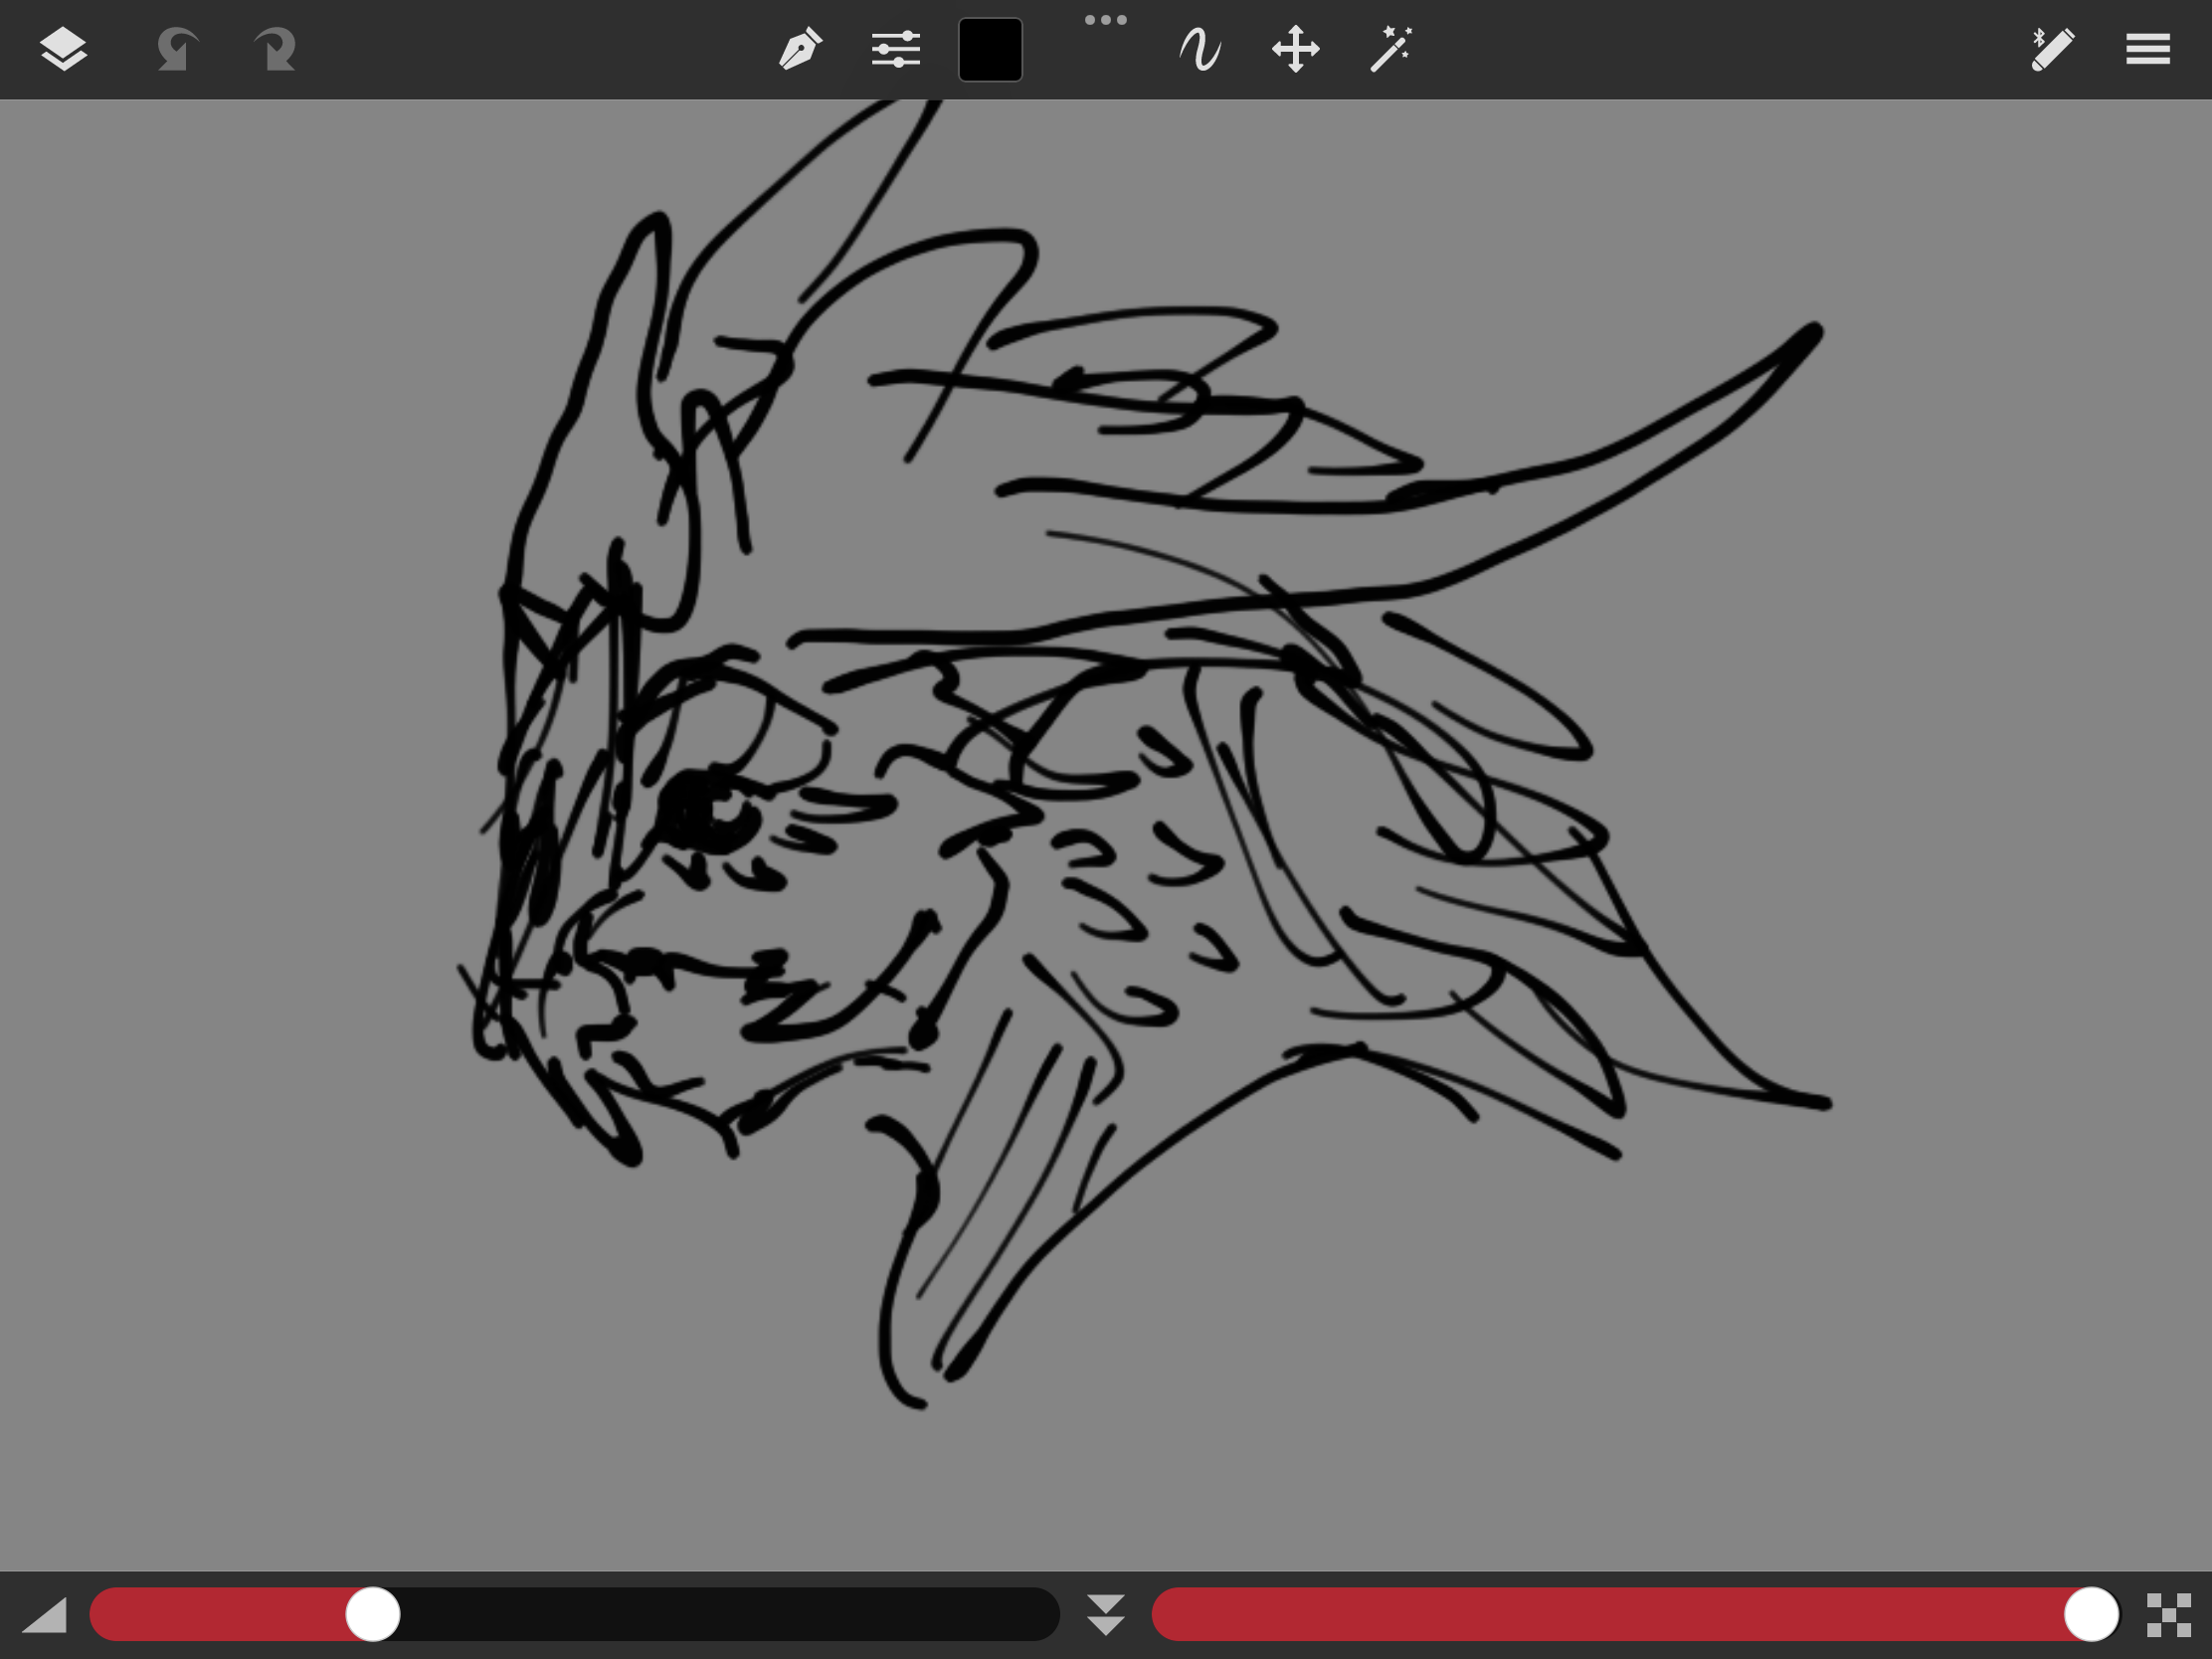
Task: Click the dark part of the size slider
Action: 730,1614
